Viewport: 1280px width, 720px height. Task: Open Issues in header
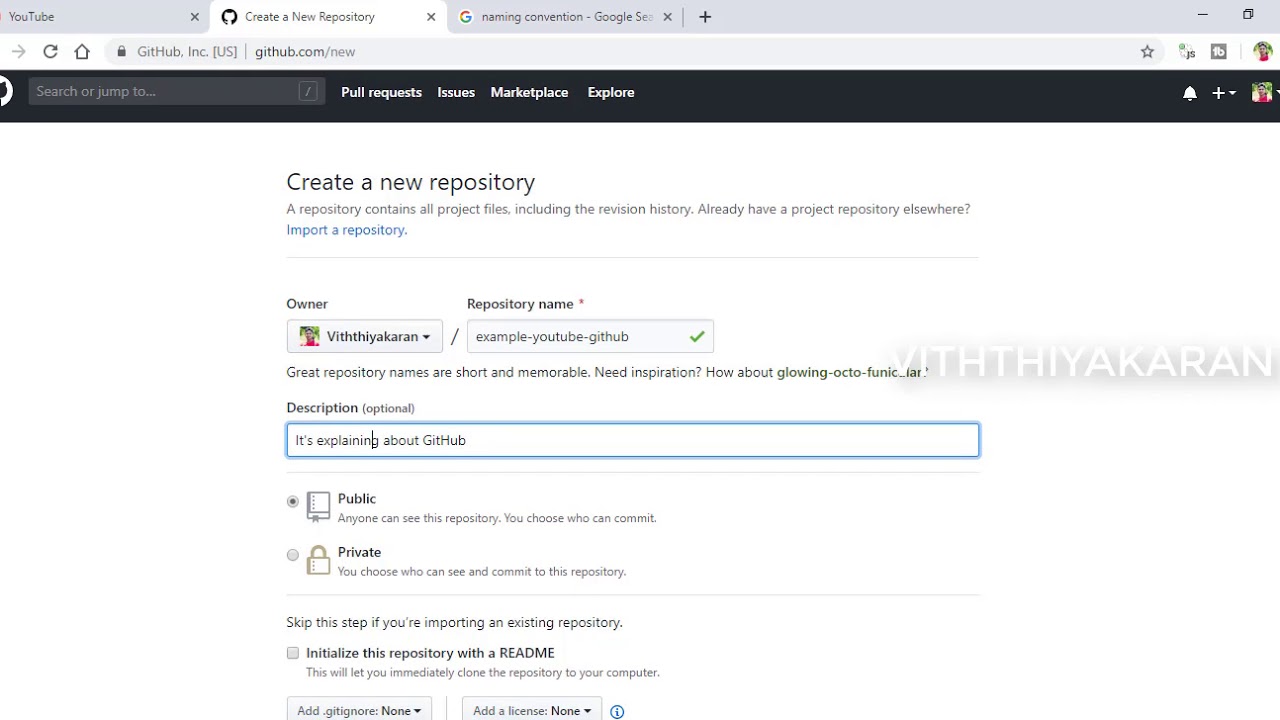(x=456, y=92)
